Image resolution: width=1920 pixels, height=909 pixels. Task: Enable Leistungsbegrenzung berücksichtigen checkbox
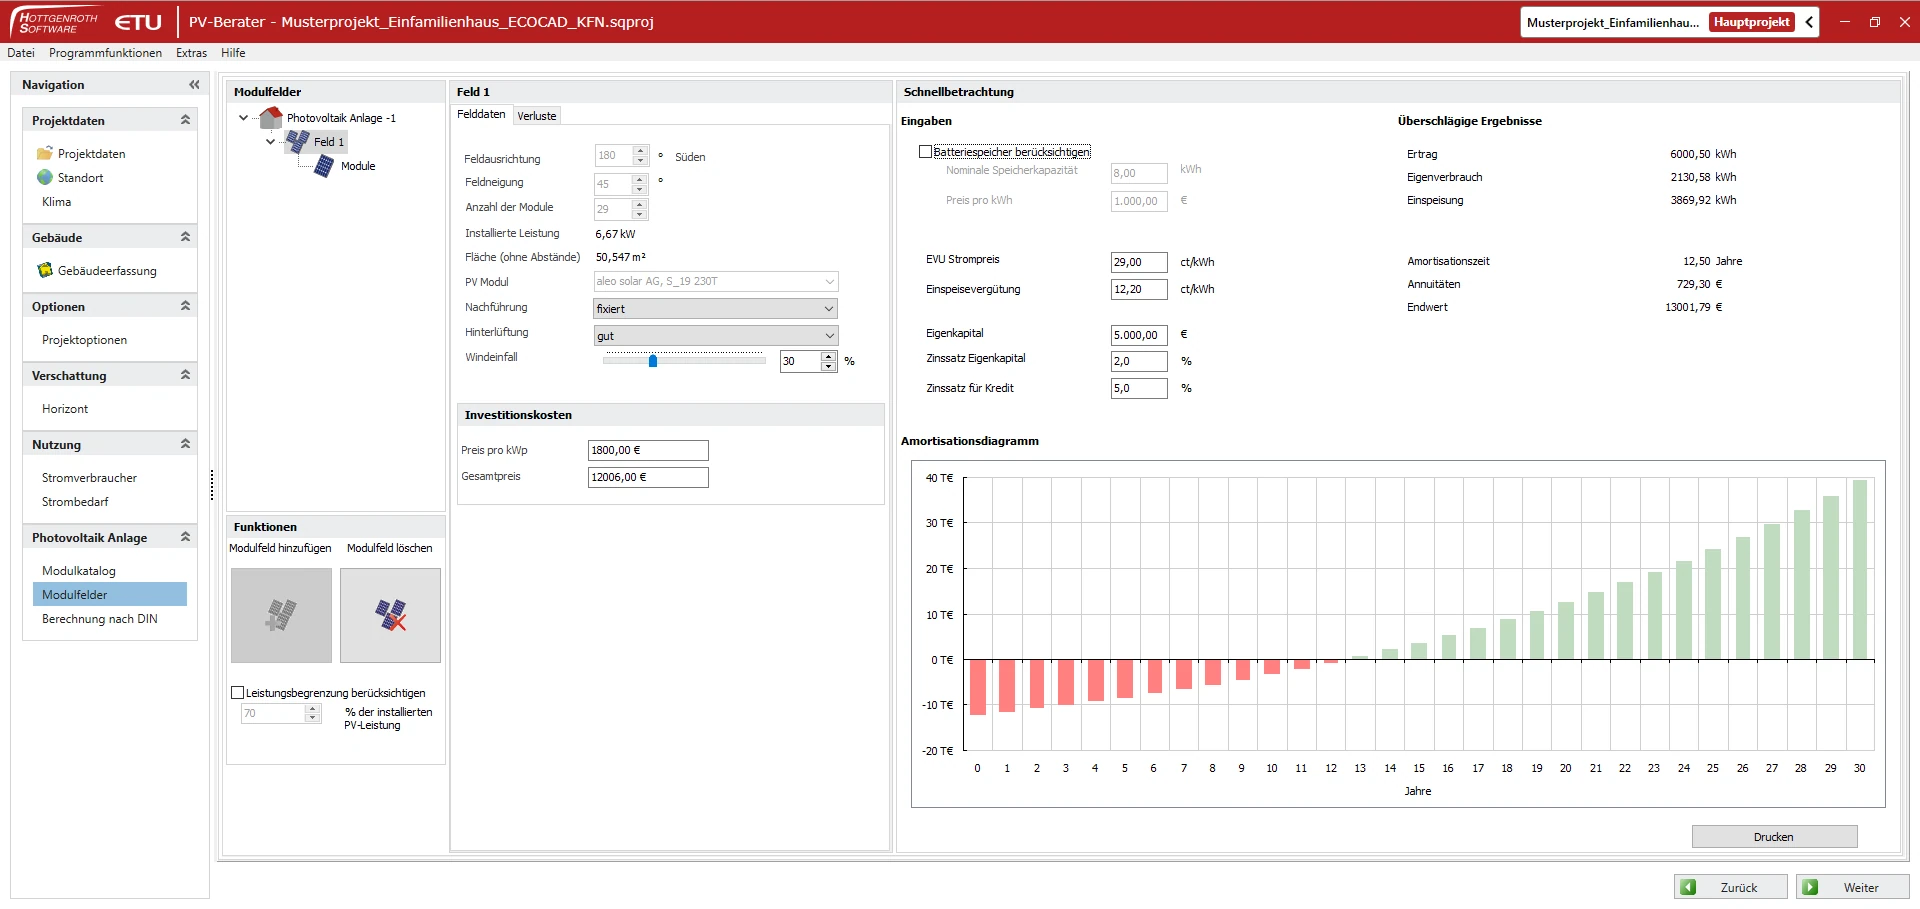[x=237, y=692]
